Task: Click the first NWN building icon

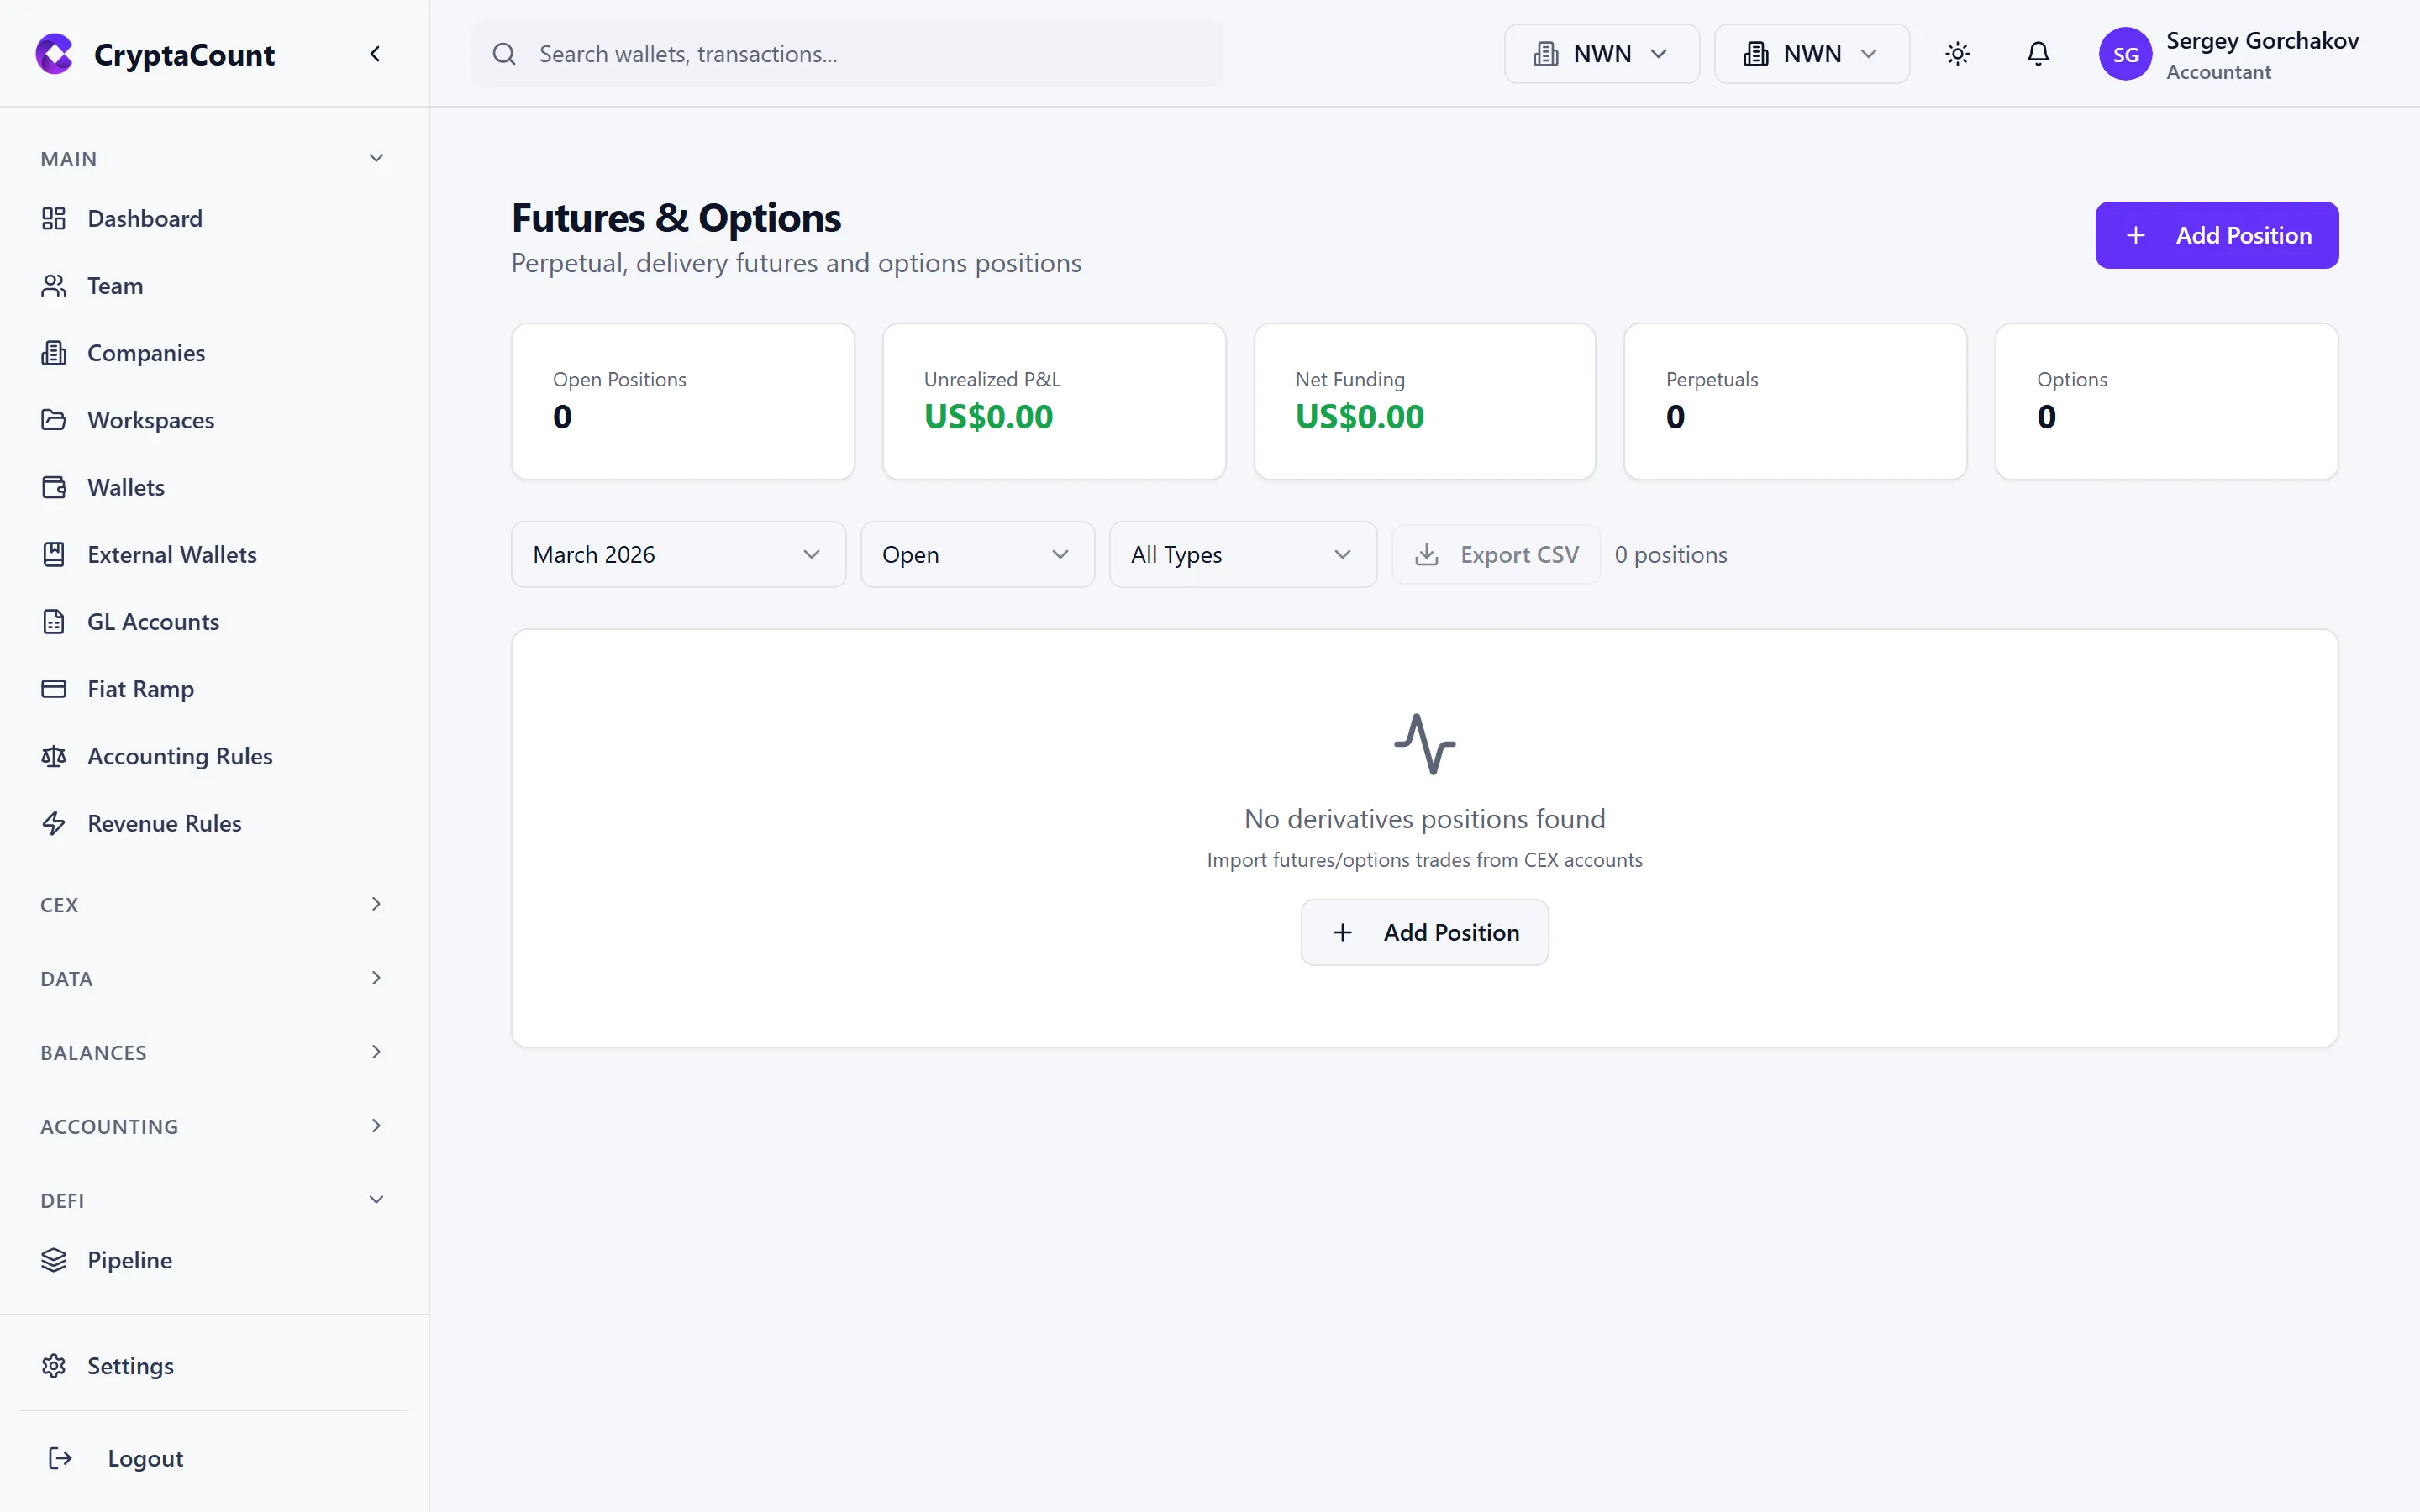Action: pos(1546,54)
